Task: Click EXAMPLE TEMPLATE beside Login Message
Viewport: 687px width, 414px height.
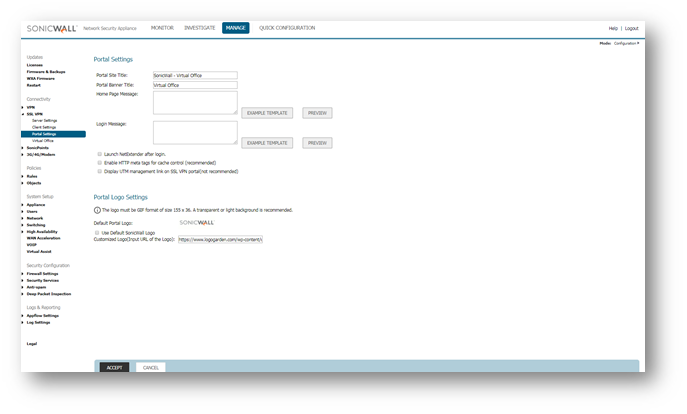Action: tap(267, 143)
